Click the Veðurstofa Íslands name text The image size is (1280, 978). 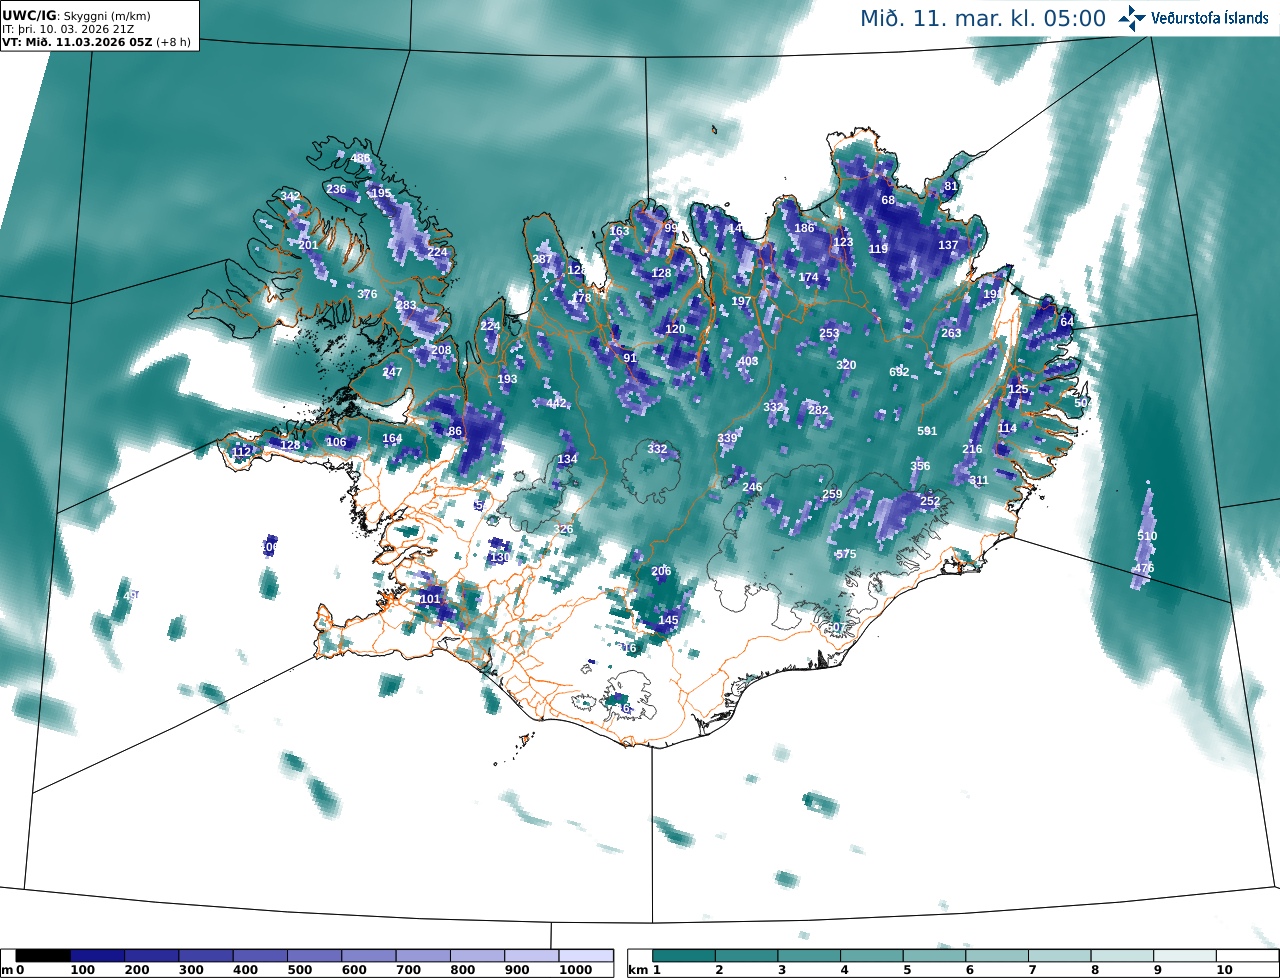pos(1210,18)
